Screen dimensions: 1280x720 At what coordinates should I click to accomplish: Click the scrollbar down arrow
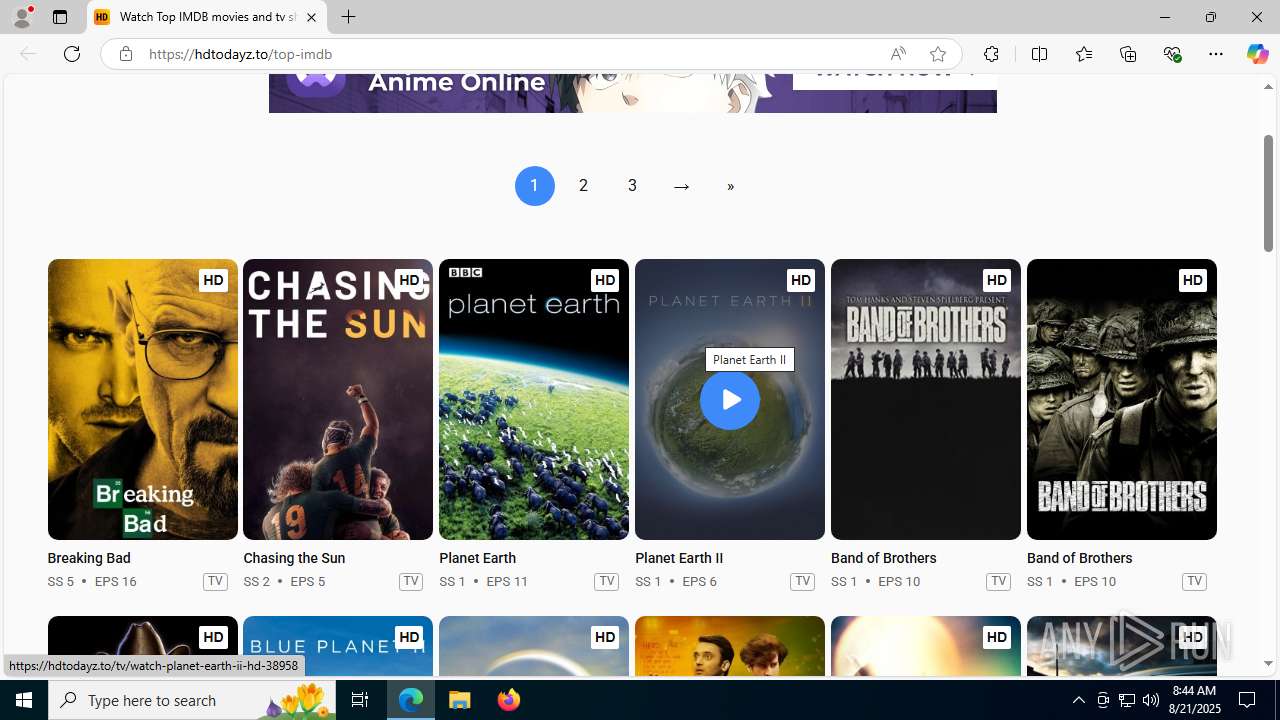(x=1268, y=663)
